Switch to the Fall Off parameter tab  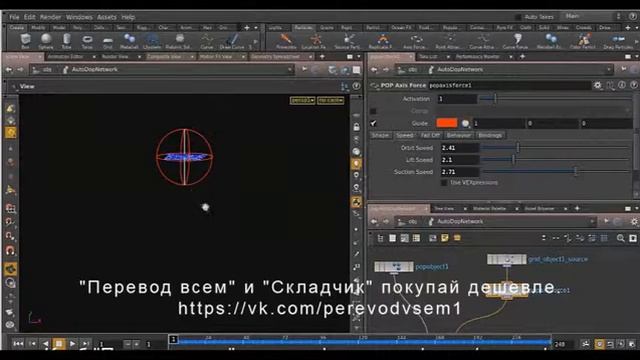[x=430, y=135]
